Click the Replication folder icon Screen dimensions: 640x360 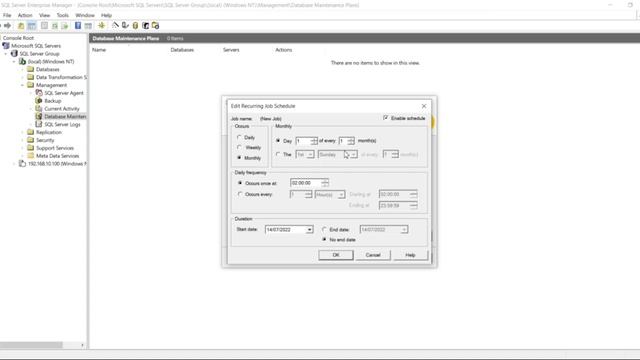(31, 132)
